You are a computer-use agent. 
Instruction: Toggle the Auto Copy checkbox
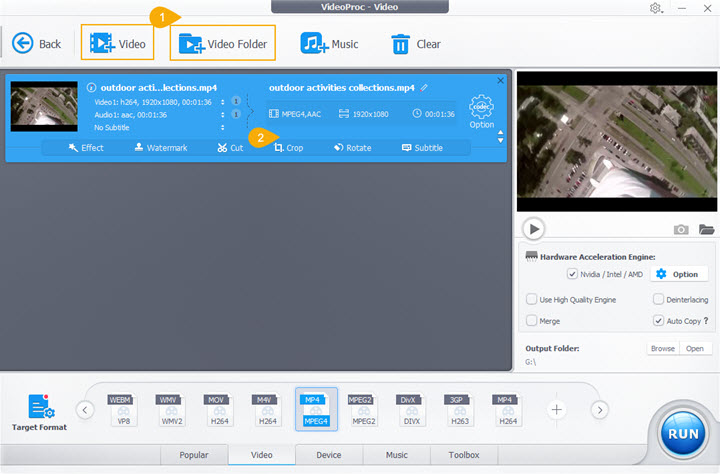point(658,321)
